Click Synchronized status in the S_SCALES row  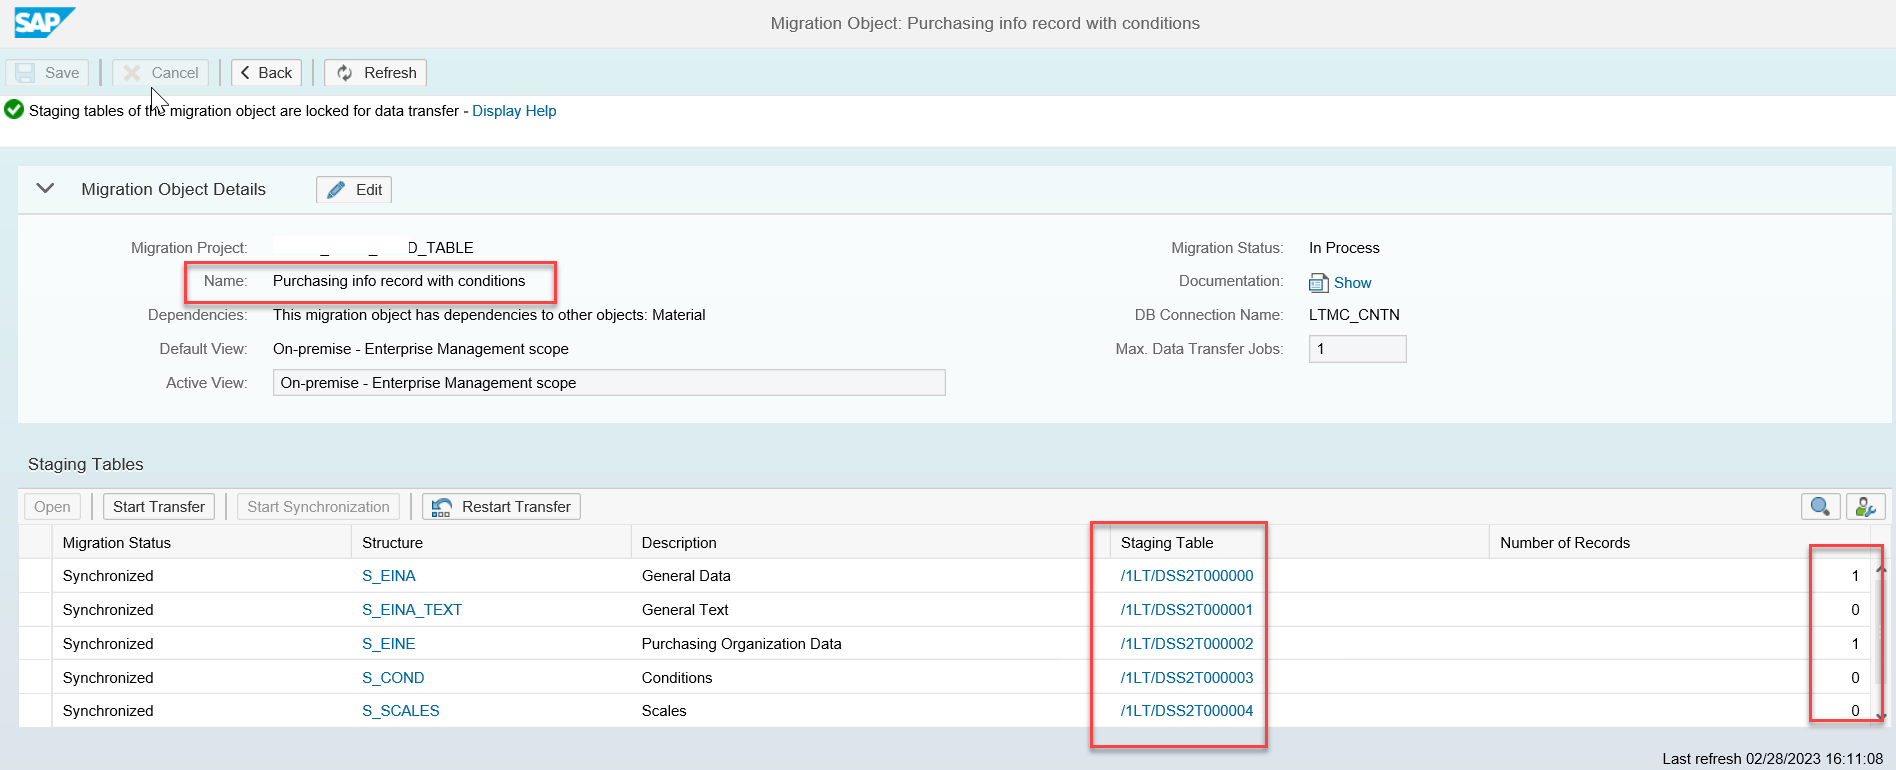108,711
